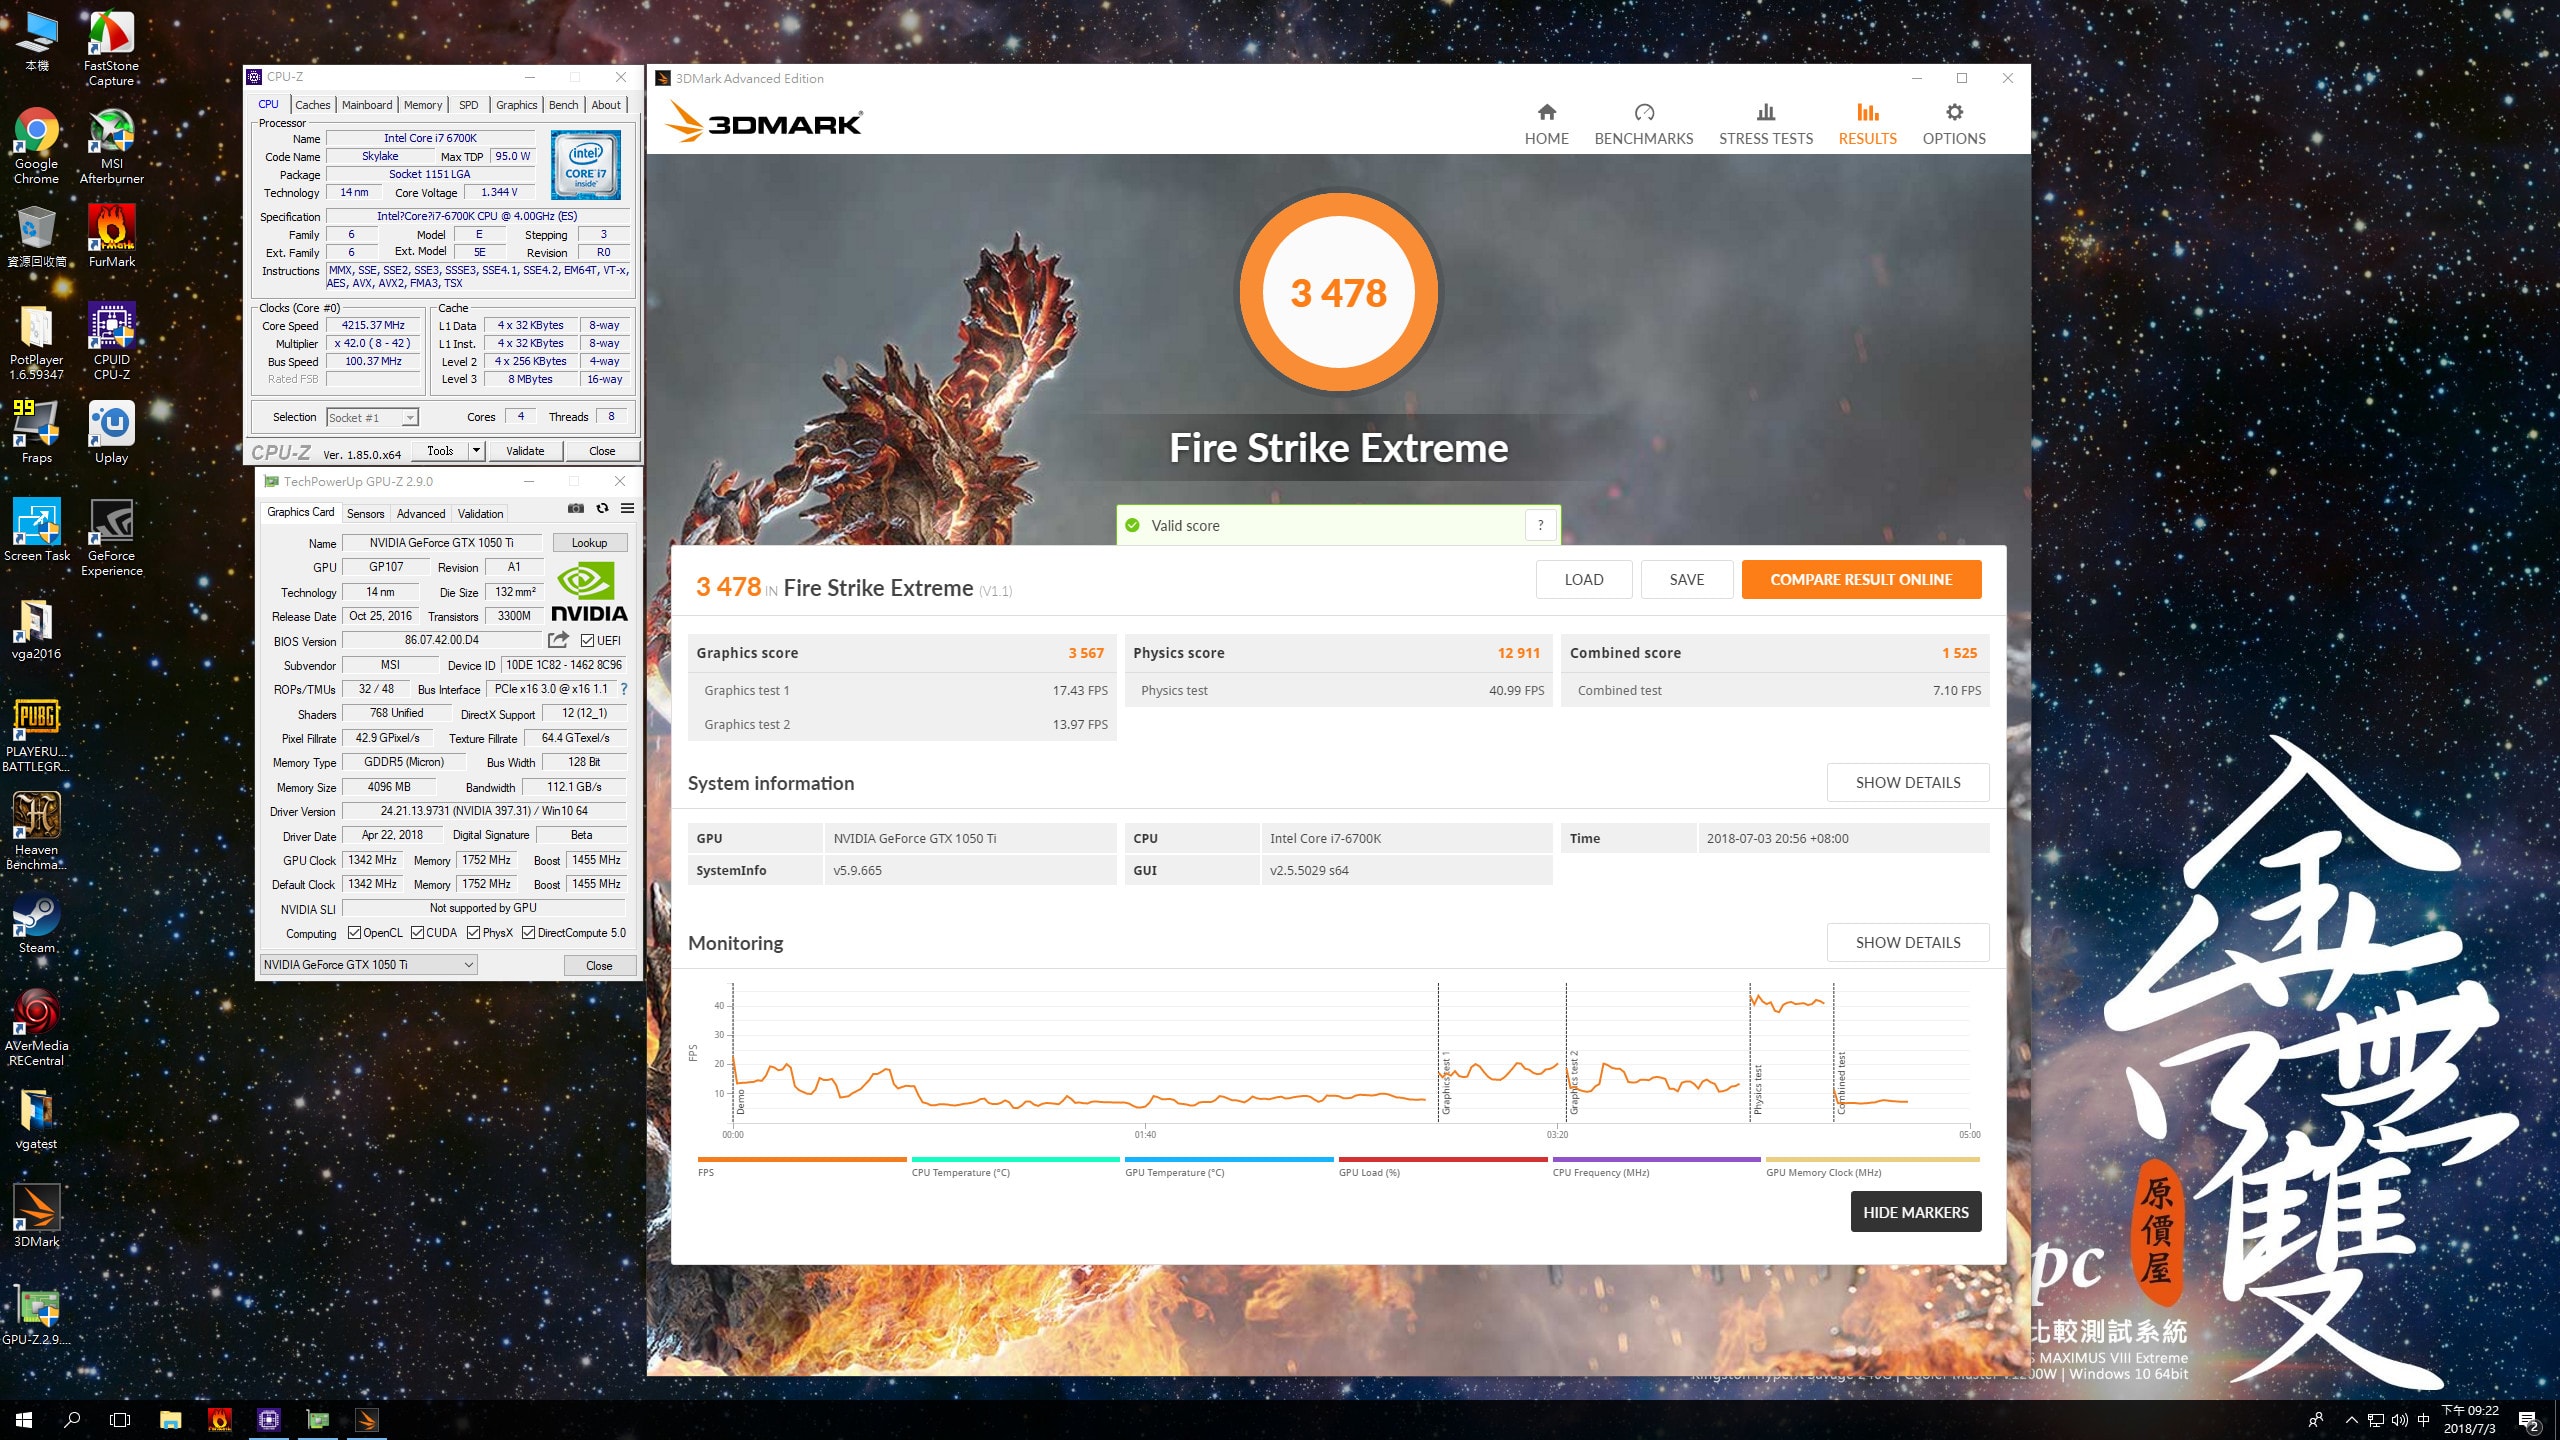Switch to CPU-Z Caches tab
Image resolution: width=2560 pixels, height=1440 pixels.
[312, 105]
